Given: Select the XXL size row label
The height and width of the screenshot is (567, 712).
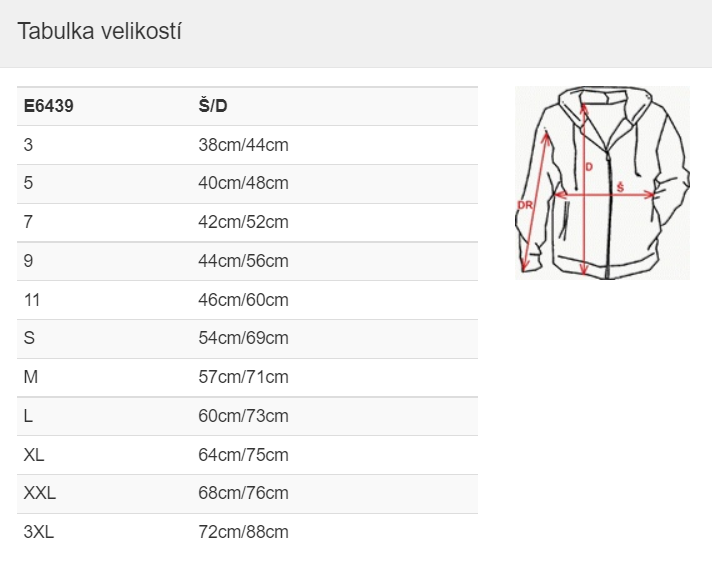Looking at the screenshot, I should click(x=40, y=493).
